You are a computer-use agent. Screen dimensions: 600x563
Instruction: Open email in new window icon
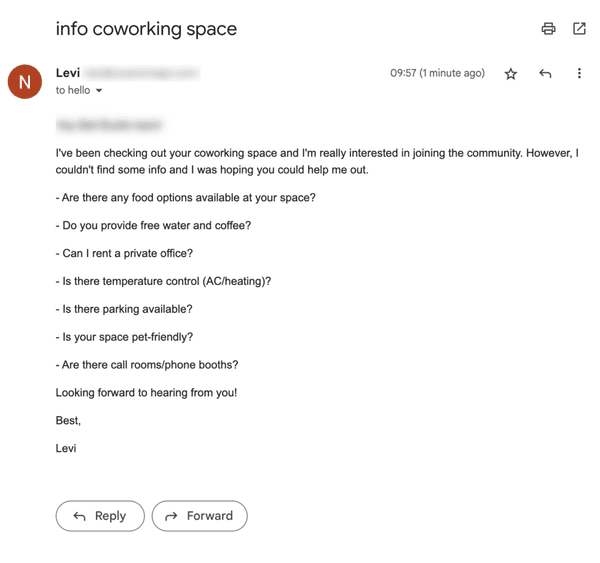coord(579,29)
